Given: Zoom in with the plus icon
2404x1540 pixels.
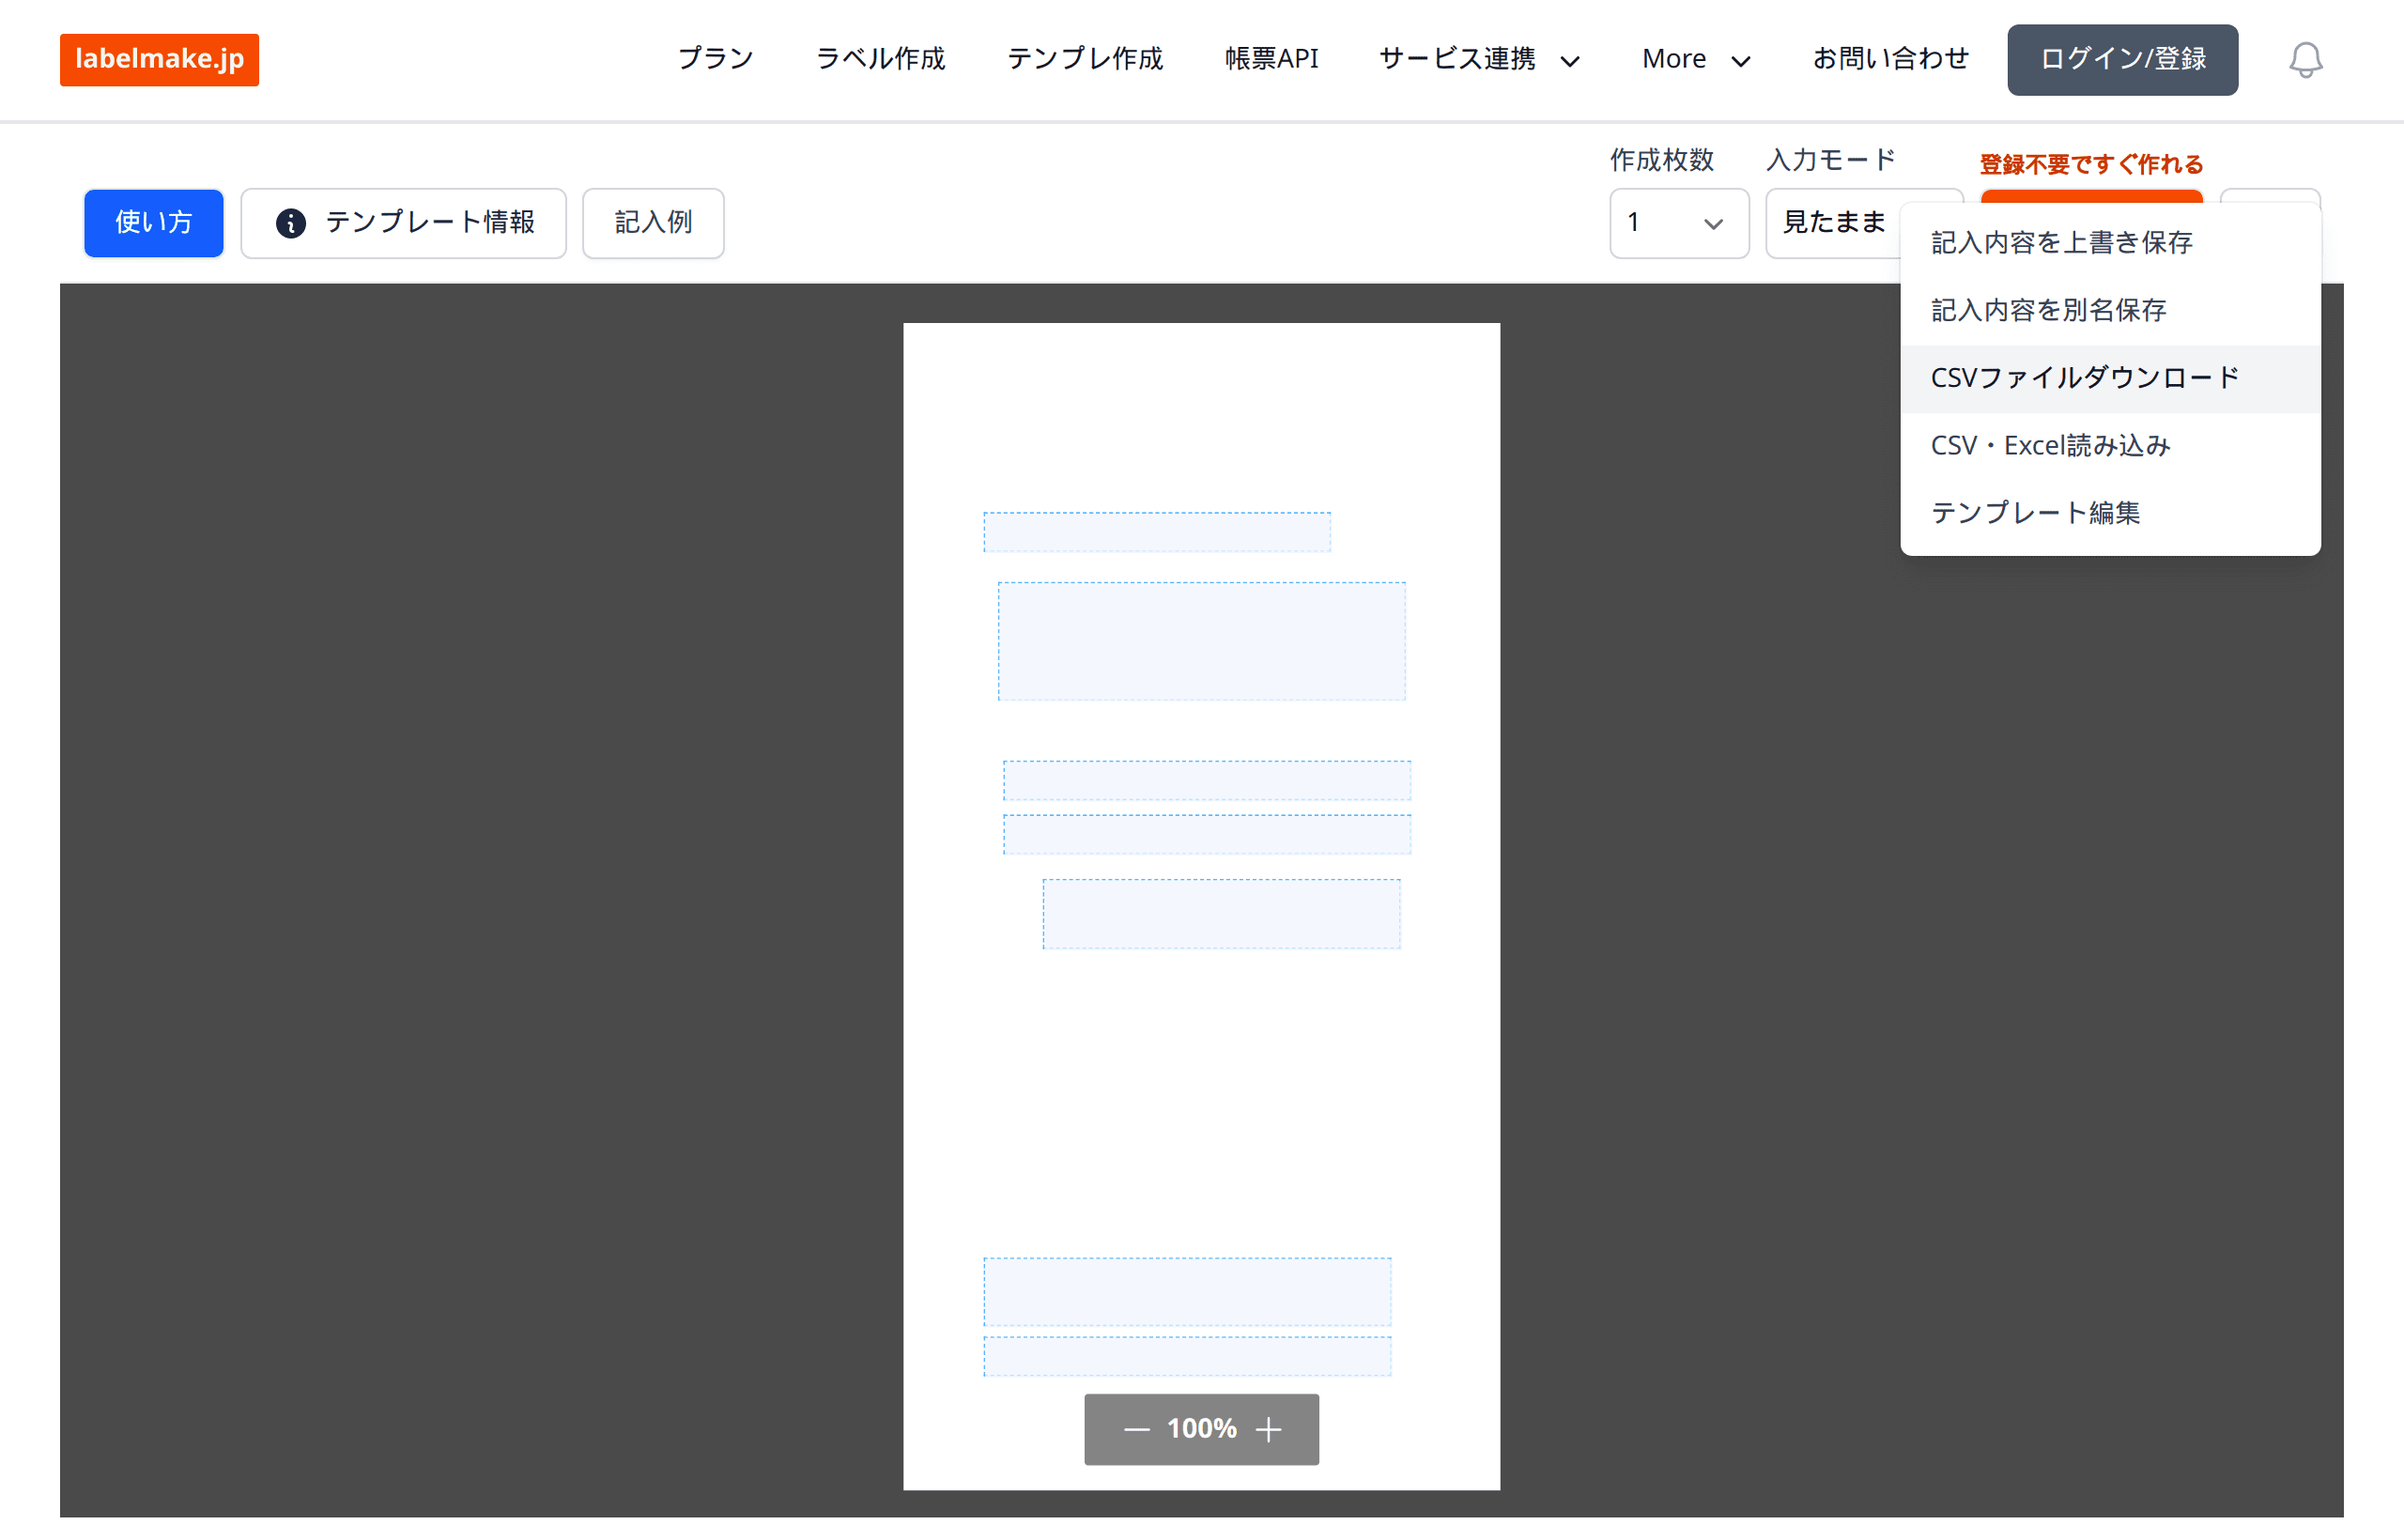Looking at the screenshot, I should click(x=1268, y=1429).
